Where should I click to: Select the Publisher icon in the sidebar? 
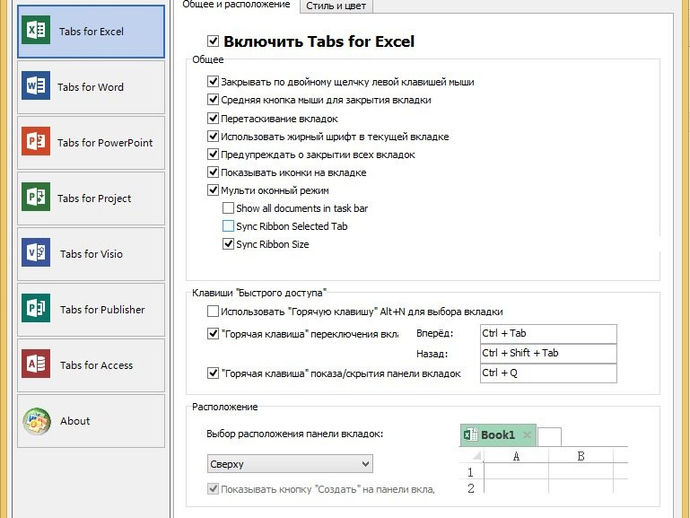click(36, 308)
